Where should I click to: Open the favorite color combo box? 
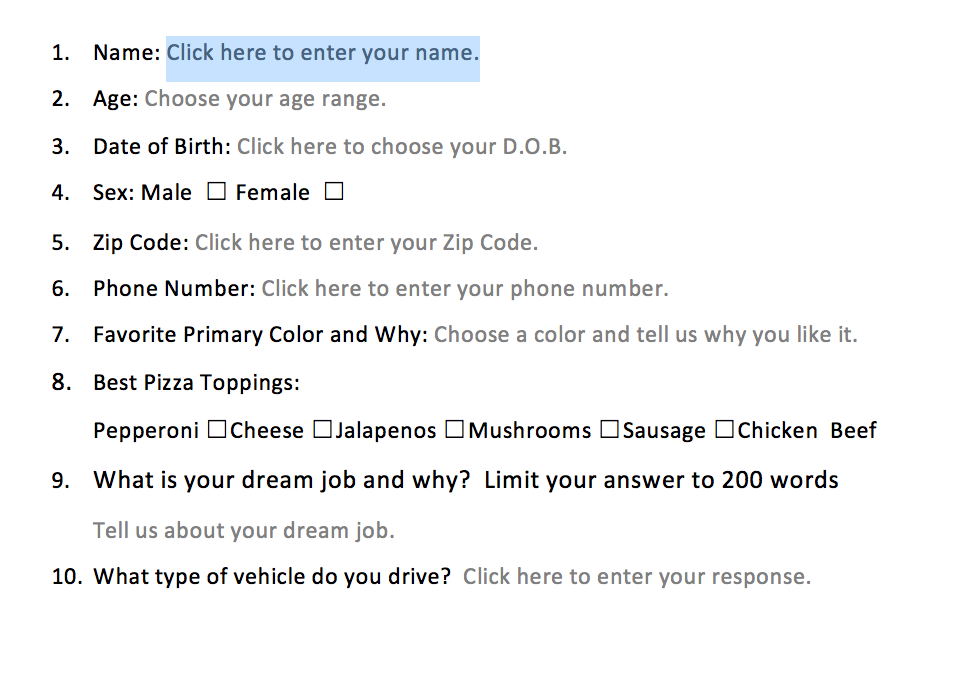coord(645,335)
